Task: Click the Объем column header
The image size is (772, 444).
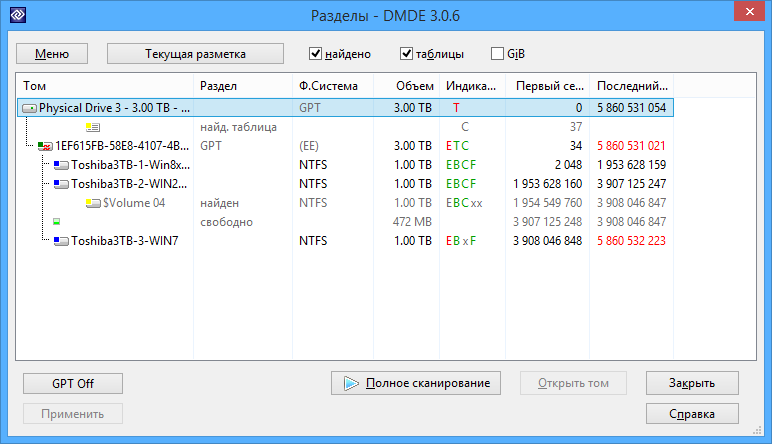Action: coord(406,86)
